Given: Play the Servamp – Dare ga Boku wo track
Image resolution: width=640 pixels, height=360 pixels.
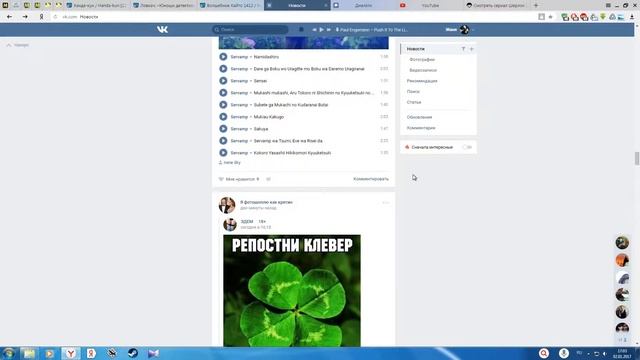Looking at the screenshot, I should pyautogui.click(x=223, y=69).
